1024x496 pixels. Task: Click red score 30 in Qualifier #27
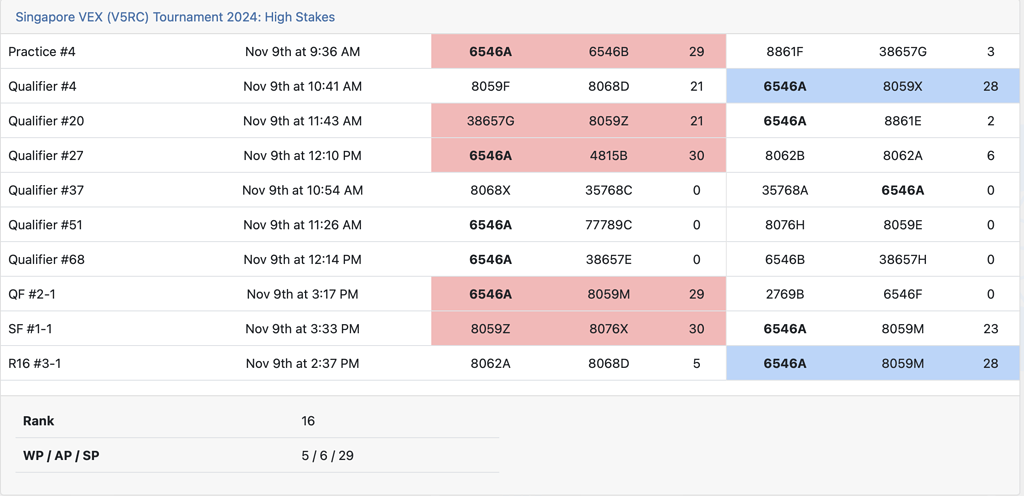coord(696,155)
